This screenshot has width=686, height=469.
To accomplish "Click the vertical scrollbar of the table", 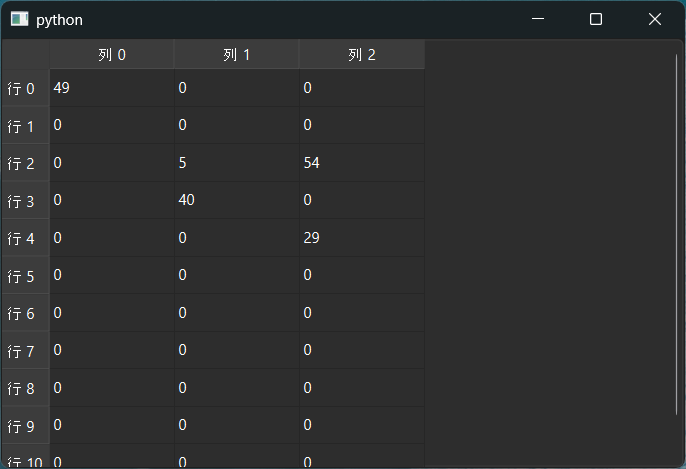I will click(676, 234).
